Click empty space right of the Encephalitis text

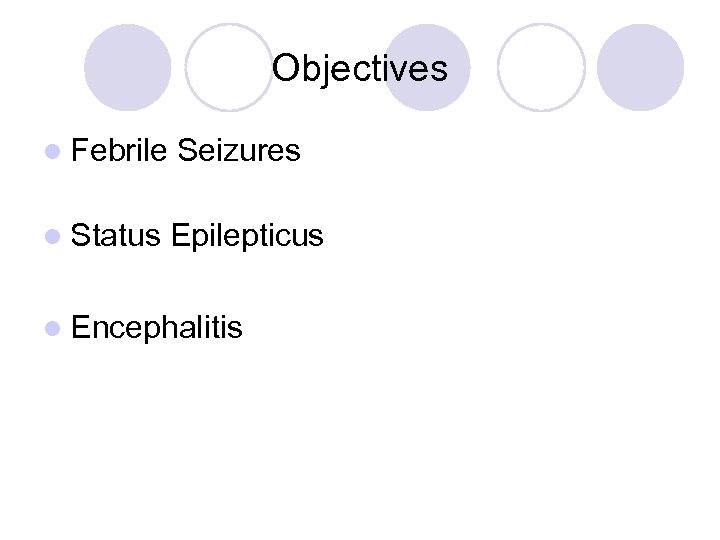[x=450, y=327]
